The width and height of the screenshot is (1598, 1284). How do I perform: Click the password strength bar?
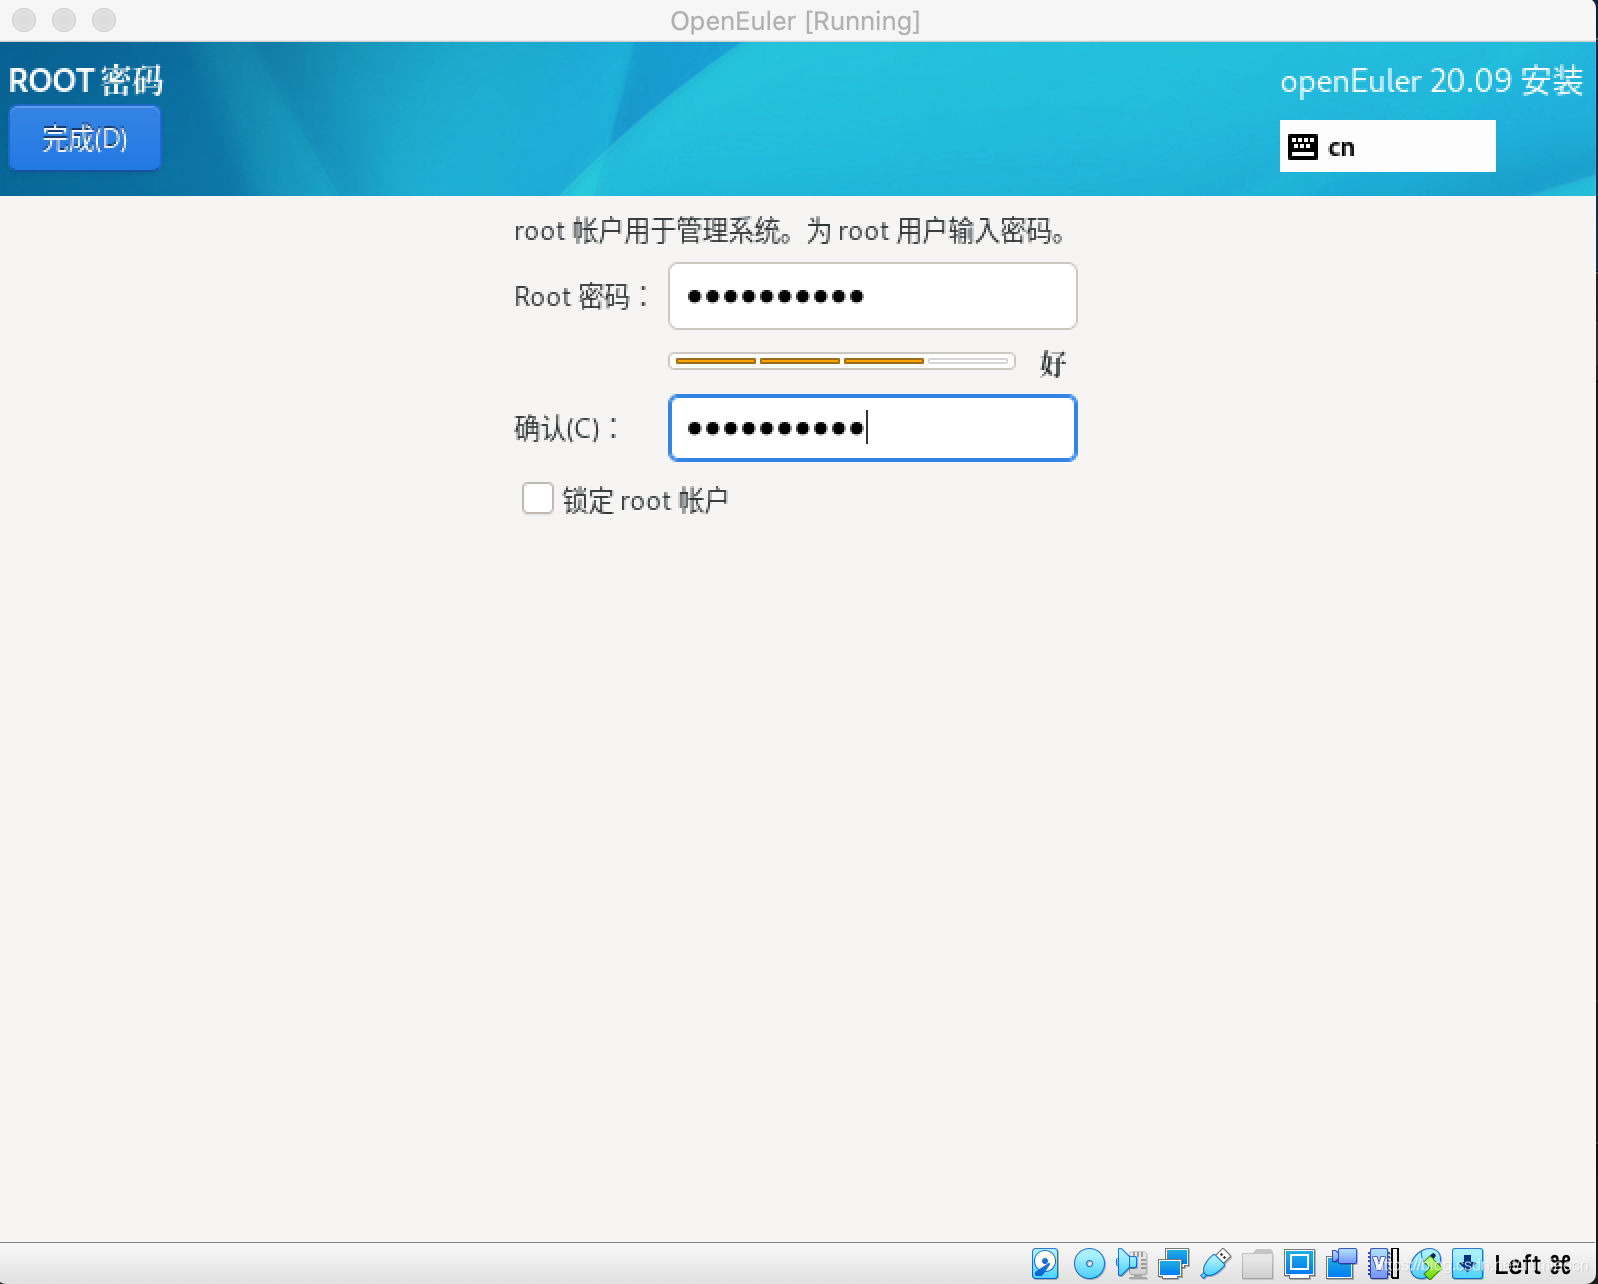(x=842, y=361)
